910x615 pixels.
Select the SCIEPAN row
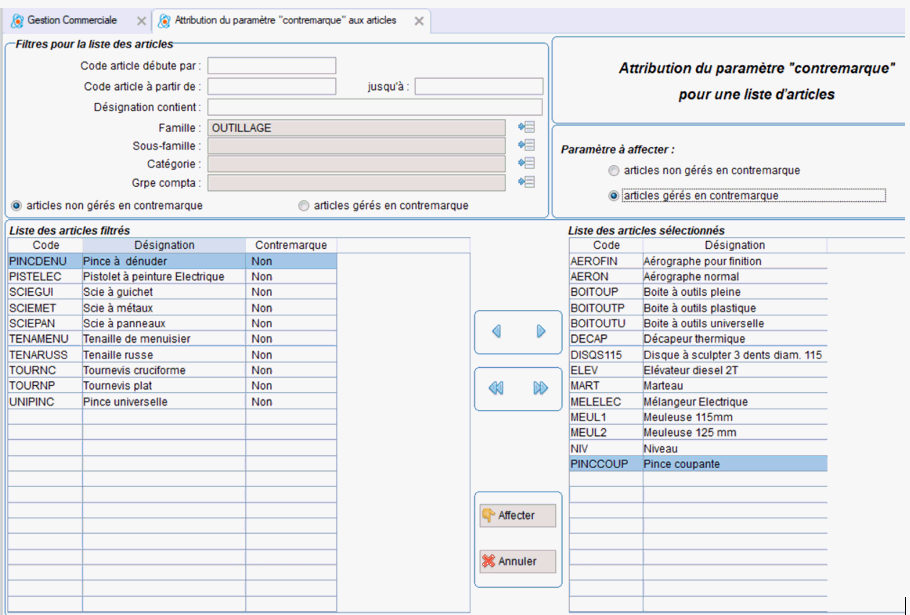[x=172, y=323]
